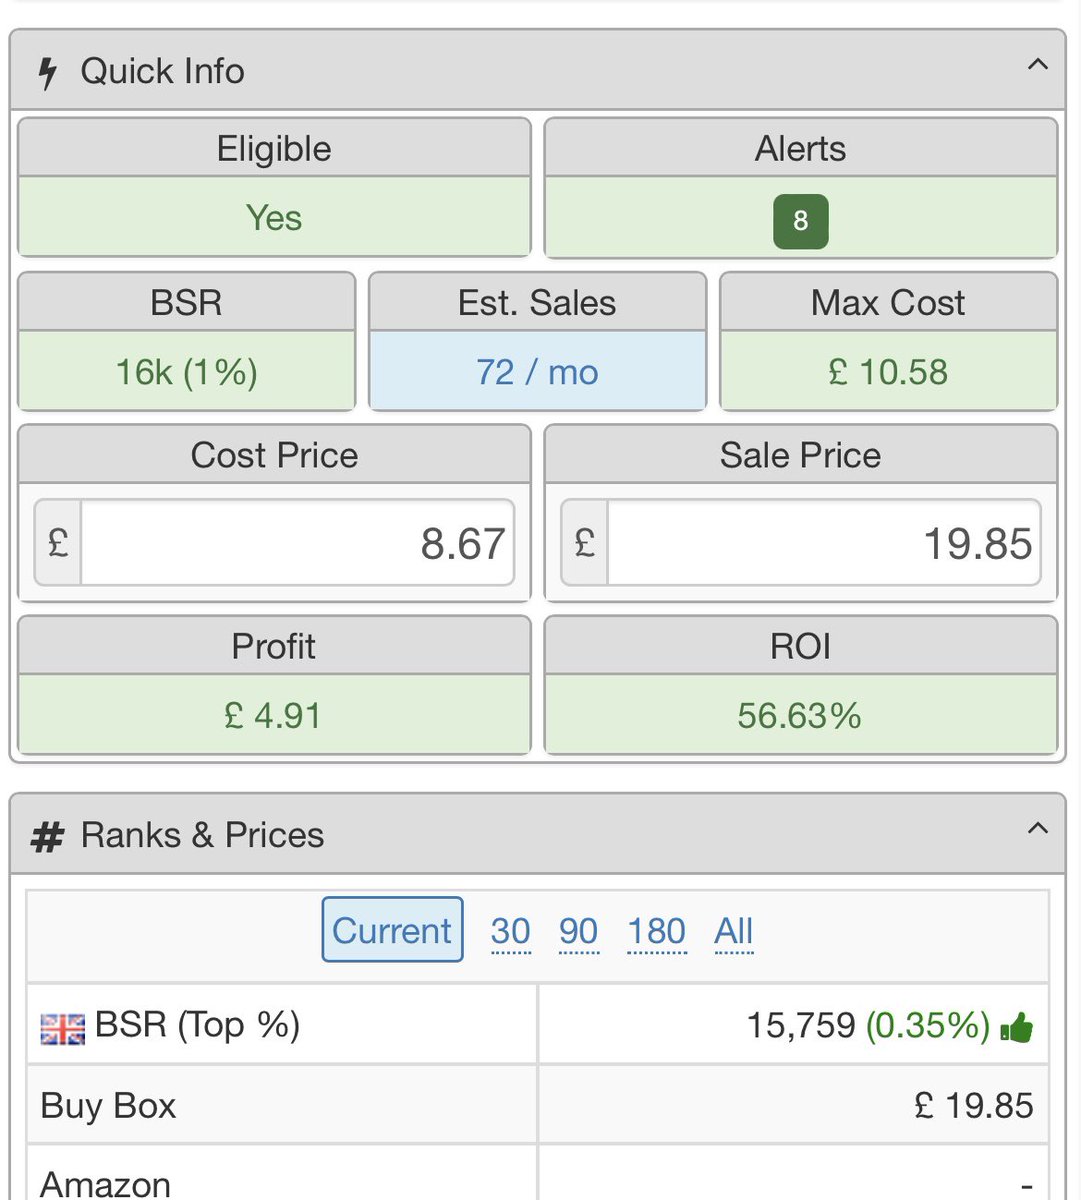Click the ROI header label

point(800,646)
